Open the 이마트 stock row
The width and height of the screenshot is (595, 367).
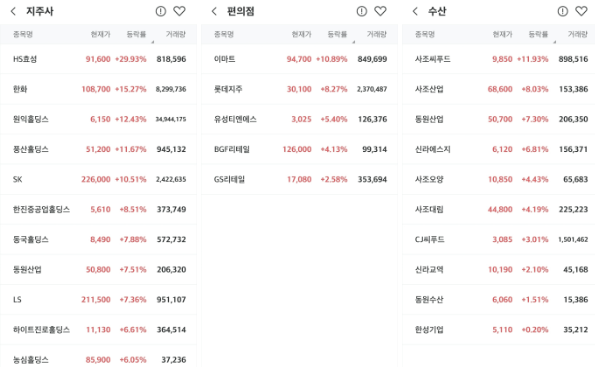[299, 59]
